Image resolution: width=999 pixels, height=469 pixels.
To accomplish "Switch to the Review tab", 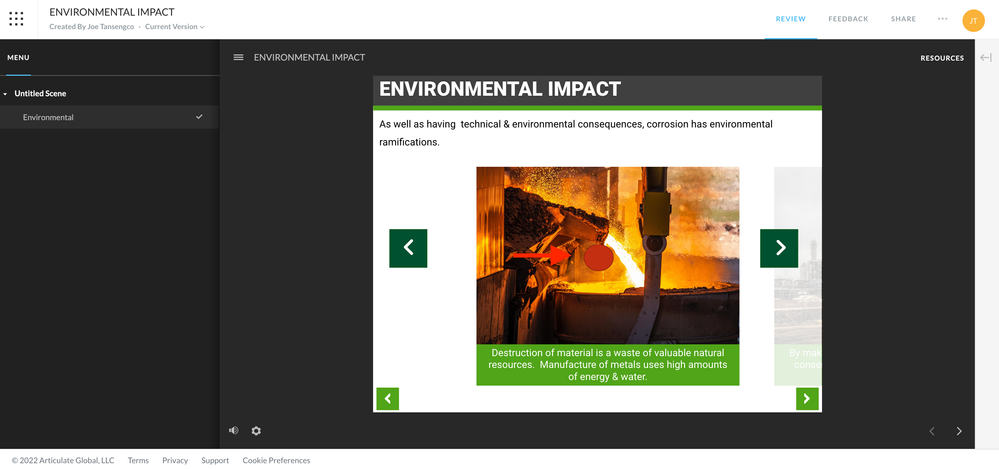I will 791,19.
